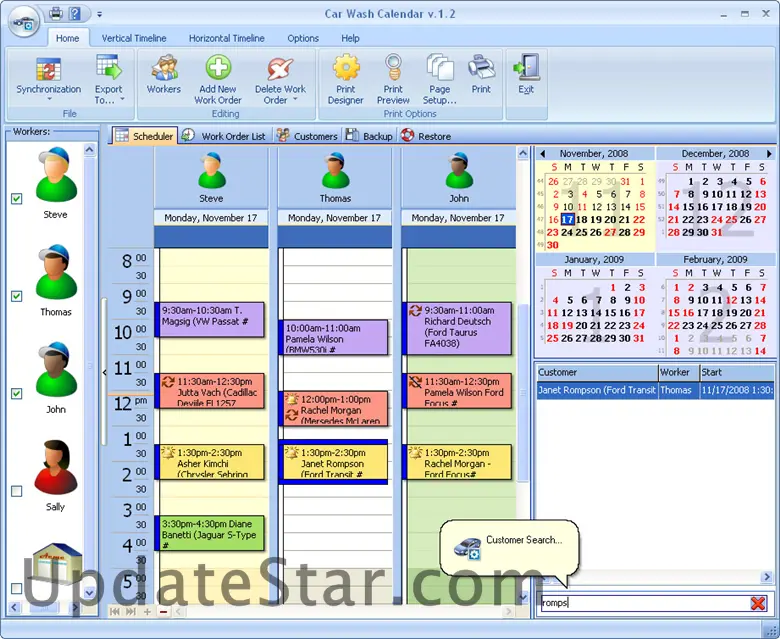Open the Backup tab
This screenshot has height=639, width=780.
[369, 136]
